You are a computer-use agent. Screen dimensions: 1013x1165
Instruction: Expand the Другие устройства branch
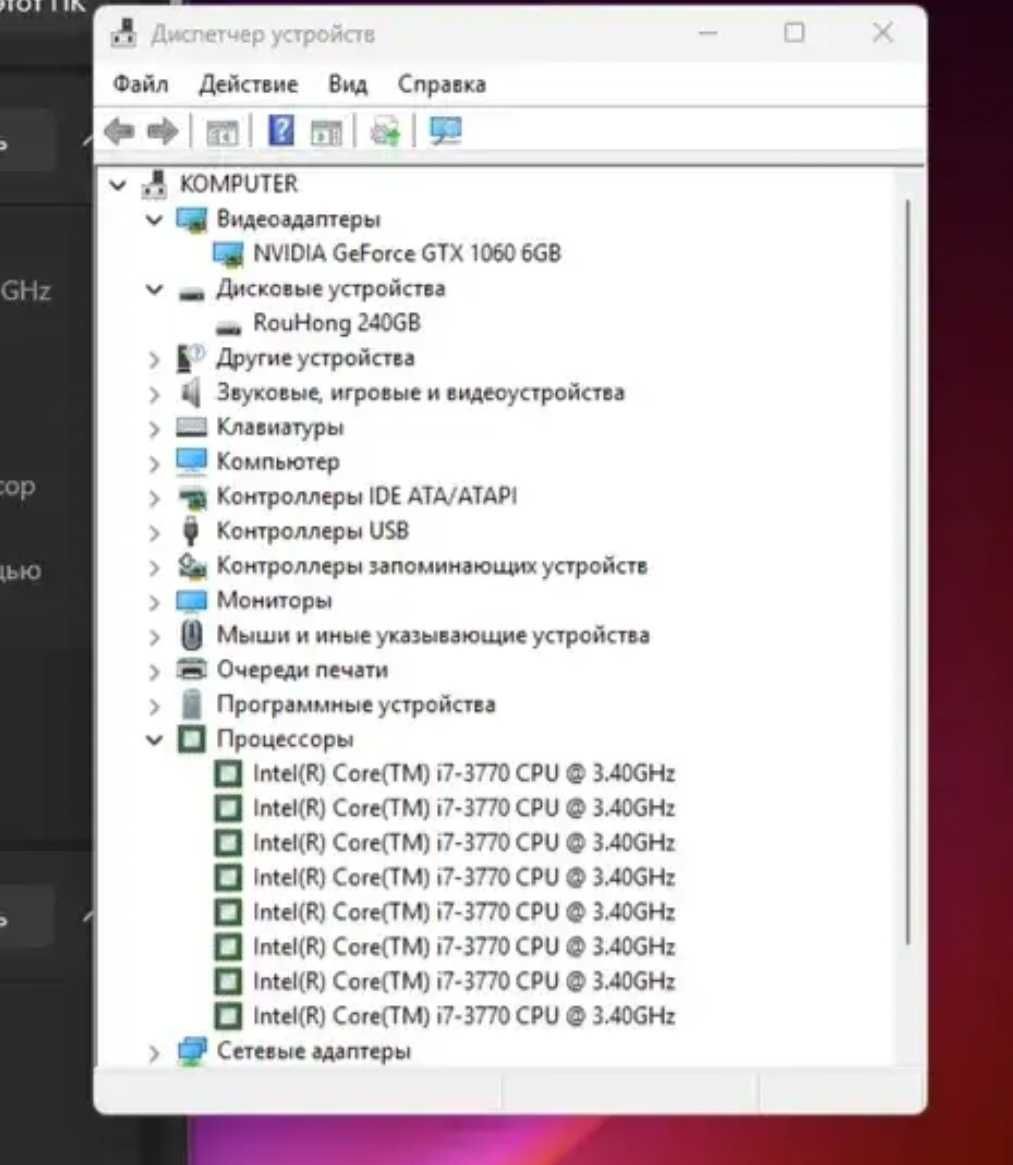pos(154,360)
